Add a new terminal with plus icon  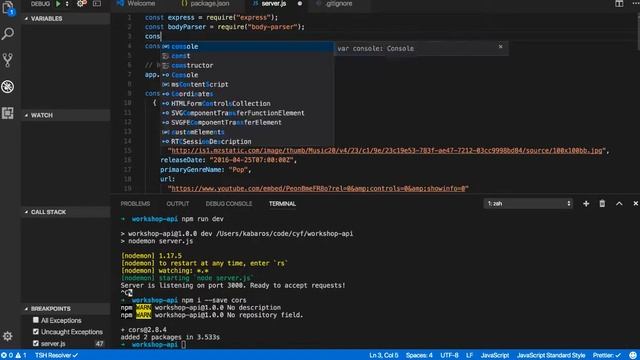click(586, 204)
